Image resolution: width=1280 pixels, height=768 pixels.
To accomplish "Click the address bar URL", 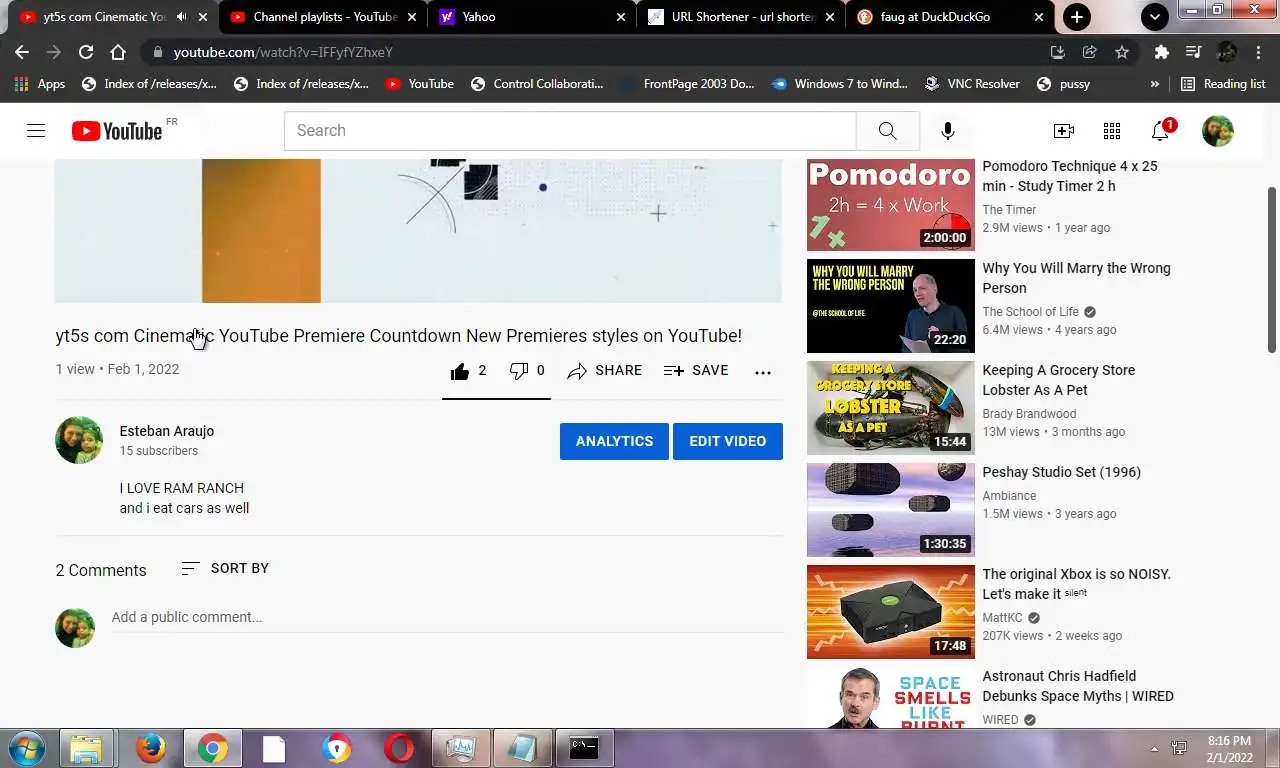I will click(283, 52).
